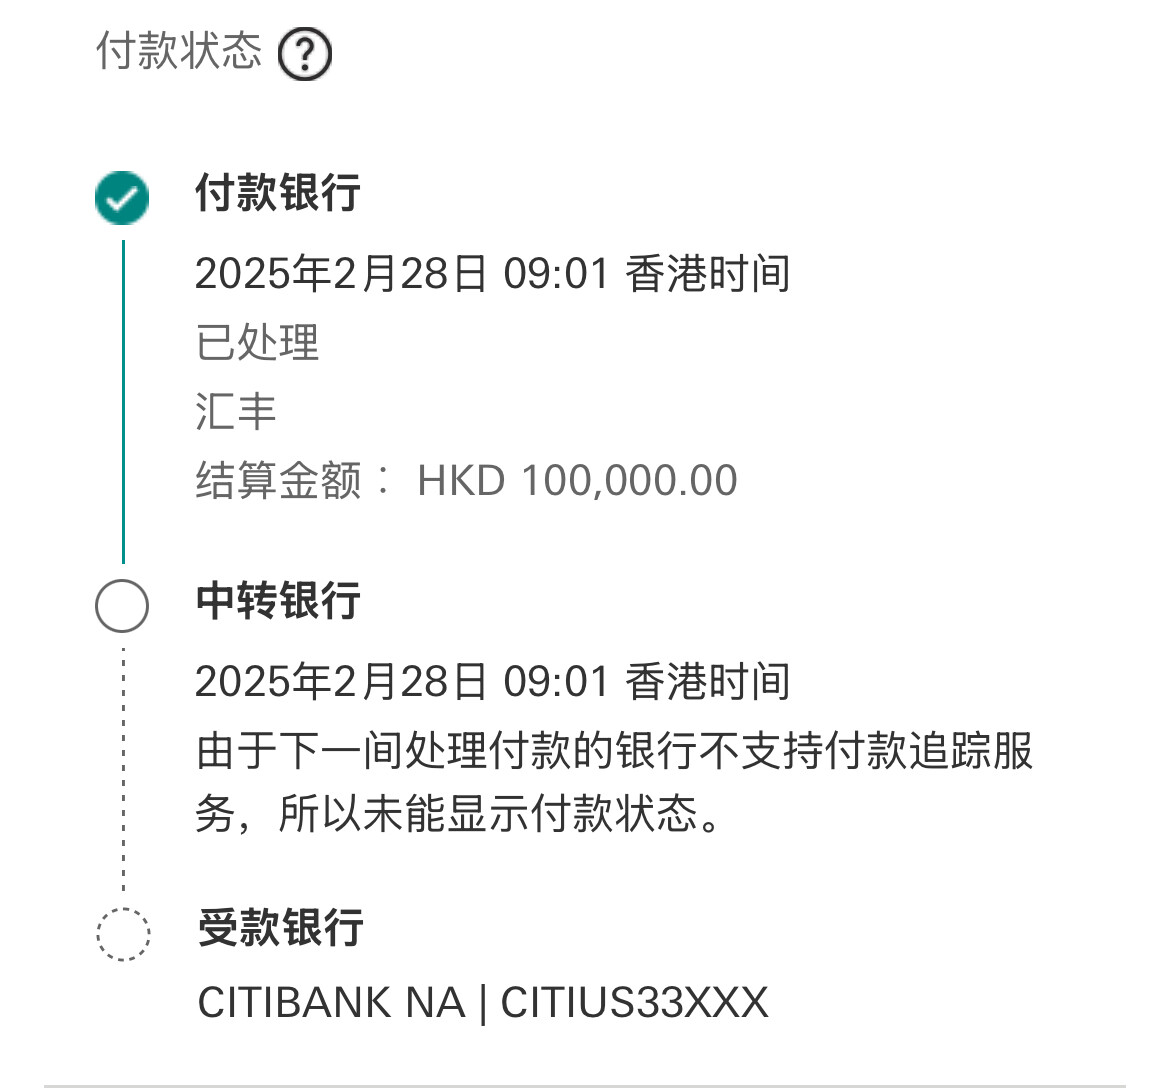Image resolution: width=1170 pixels, height=1088 pixels.
Task: Select the pending intermediary bank status indicator
Action: point(121,604)
